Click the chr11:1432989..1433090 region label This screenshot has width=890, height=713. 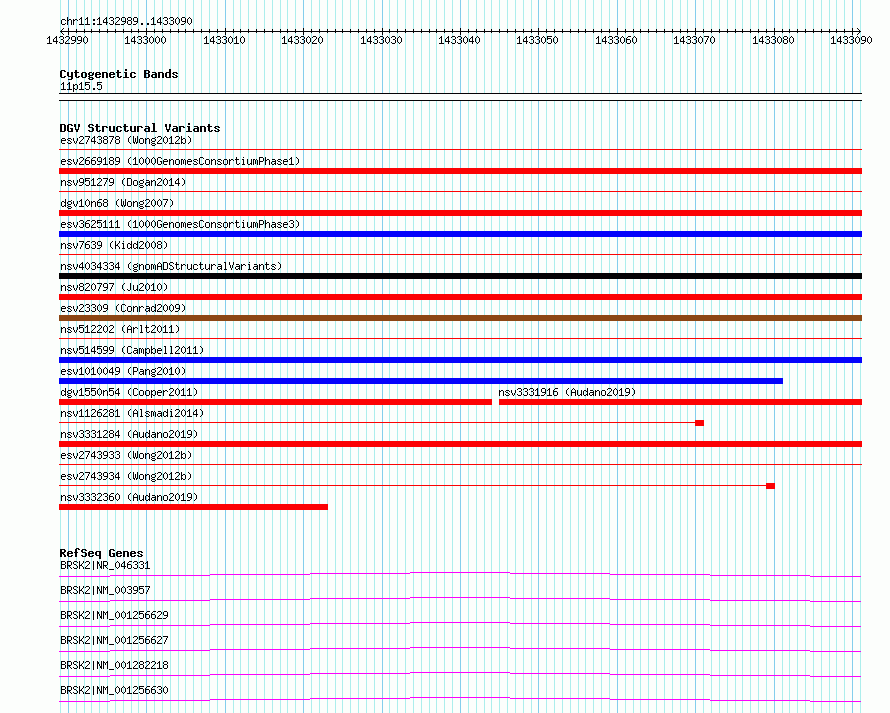click(126, 21)
